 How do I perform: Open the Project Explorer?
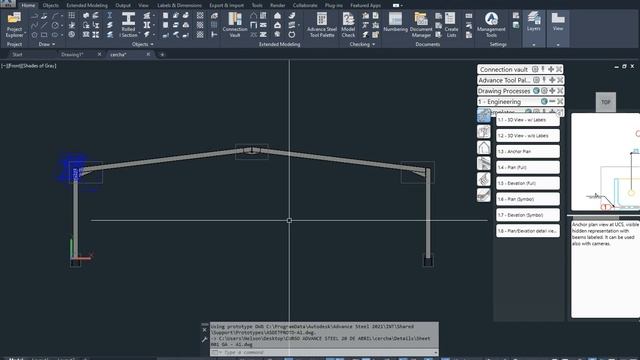coord(14,25)
